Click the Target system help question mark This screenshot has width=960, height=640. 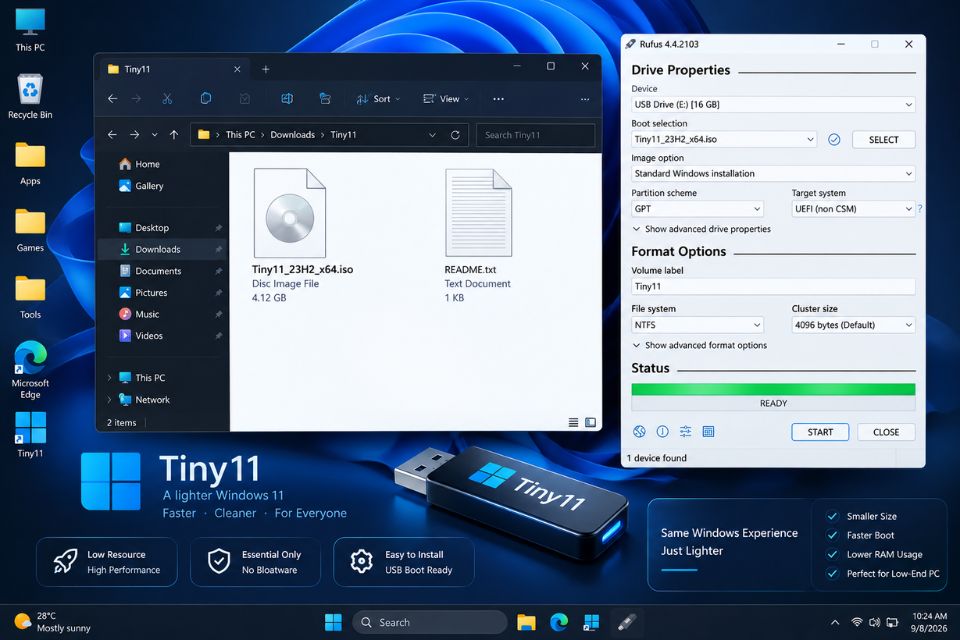(x=920, y=209)
